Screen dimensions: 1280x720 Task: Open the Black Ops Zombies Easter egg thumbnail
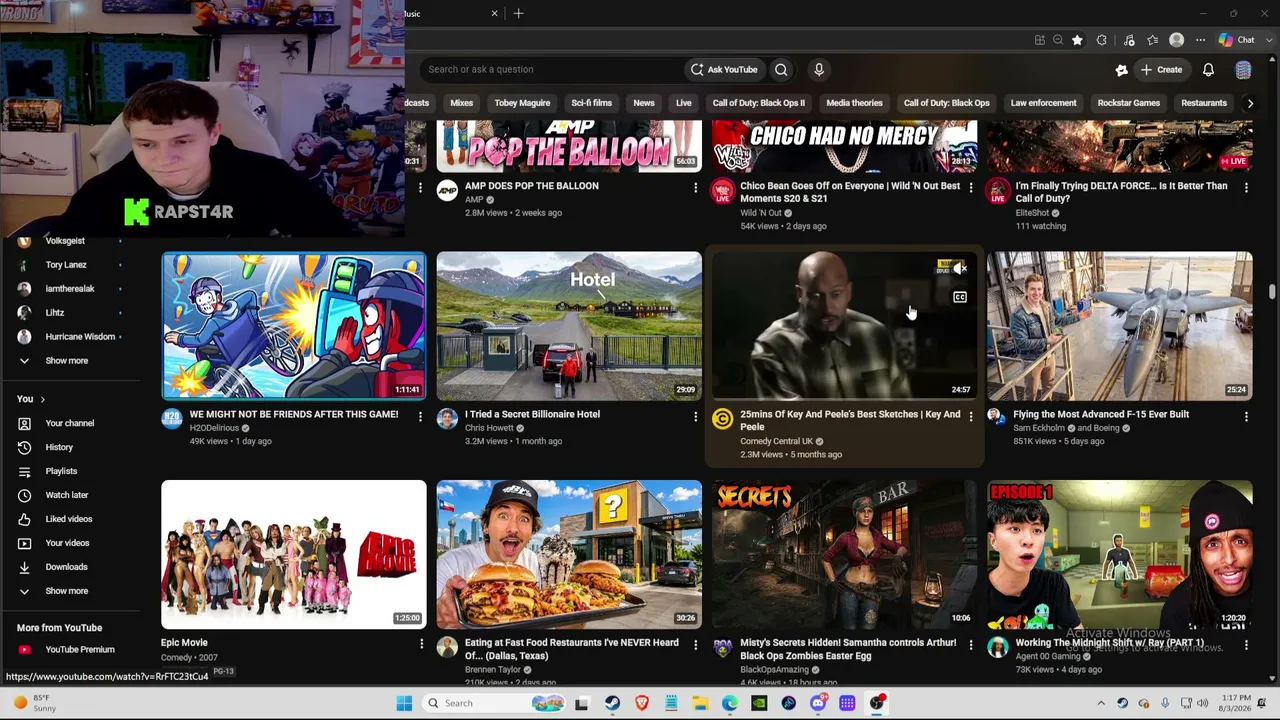[844, 555]
